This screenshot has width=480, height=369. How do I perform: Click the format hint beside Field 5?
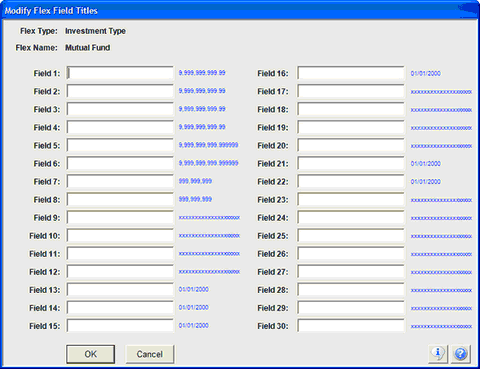tap(208, 145)
